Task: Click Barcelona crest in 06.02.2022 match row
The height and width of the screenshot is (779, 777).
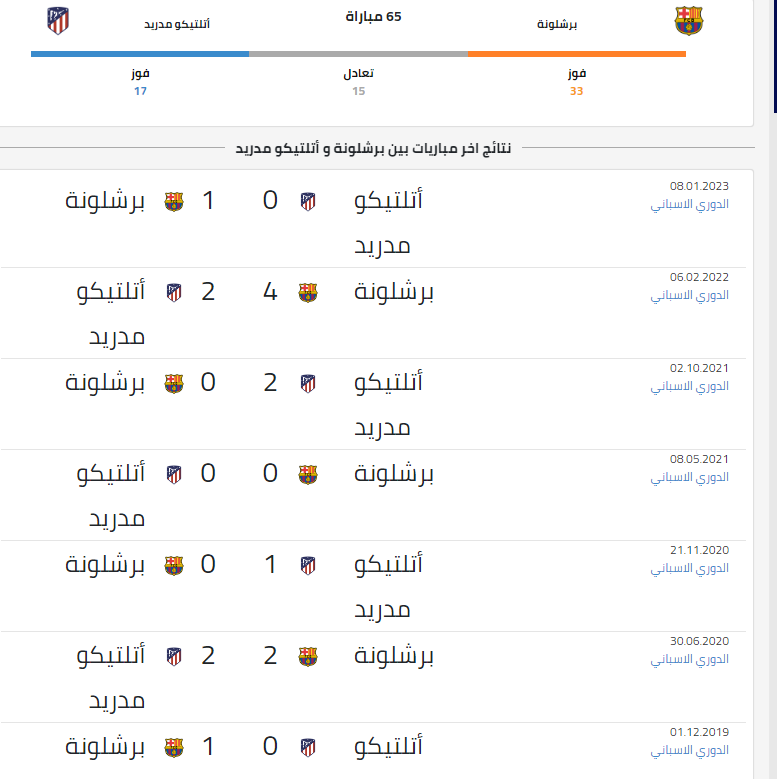Action: pos(308,293)
